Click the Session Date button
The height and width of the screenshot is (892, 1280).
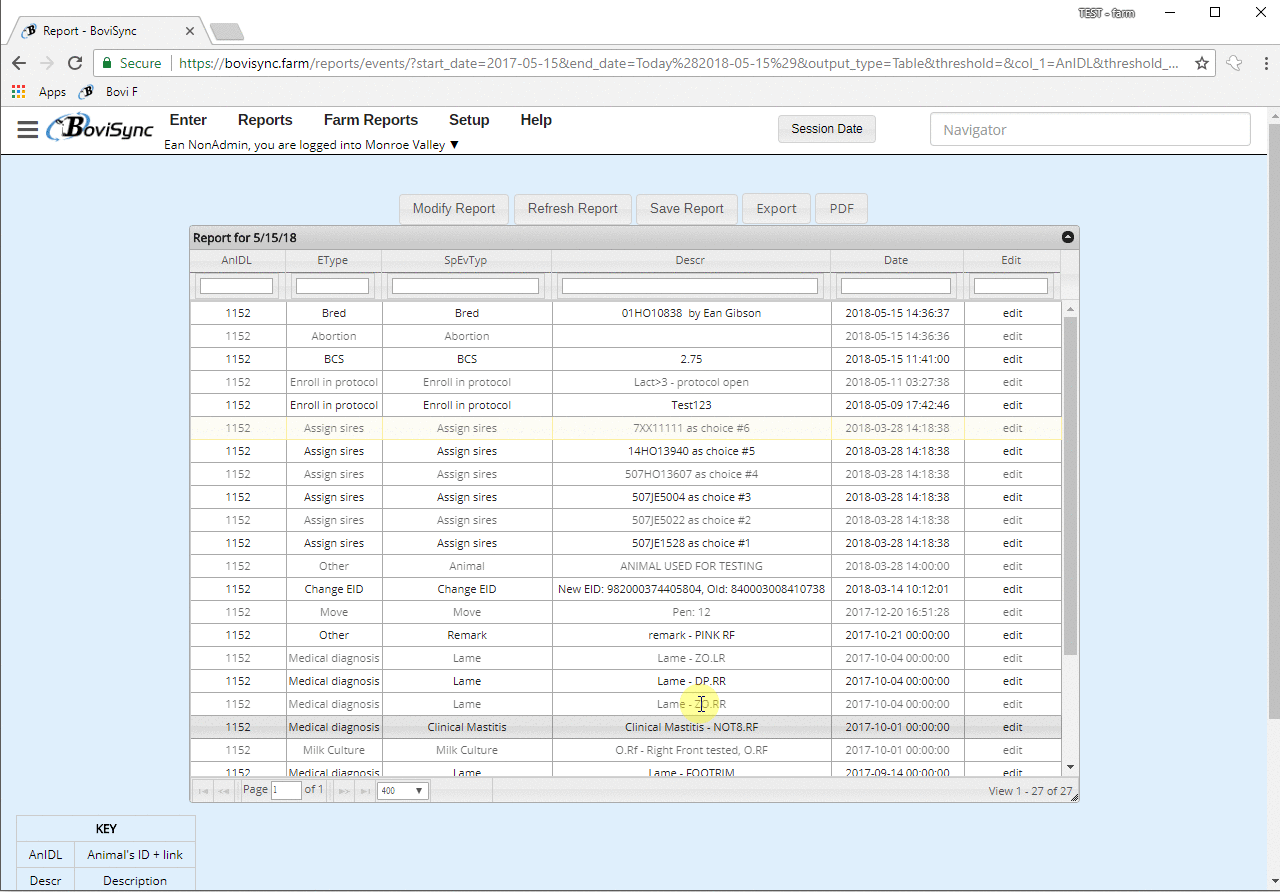(x=827, y=129)
